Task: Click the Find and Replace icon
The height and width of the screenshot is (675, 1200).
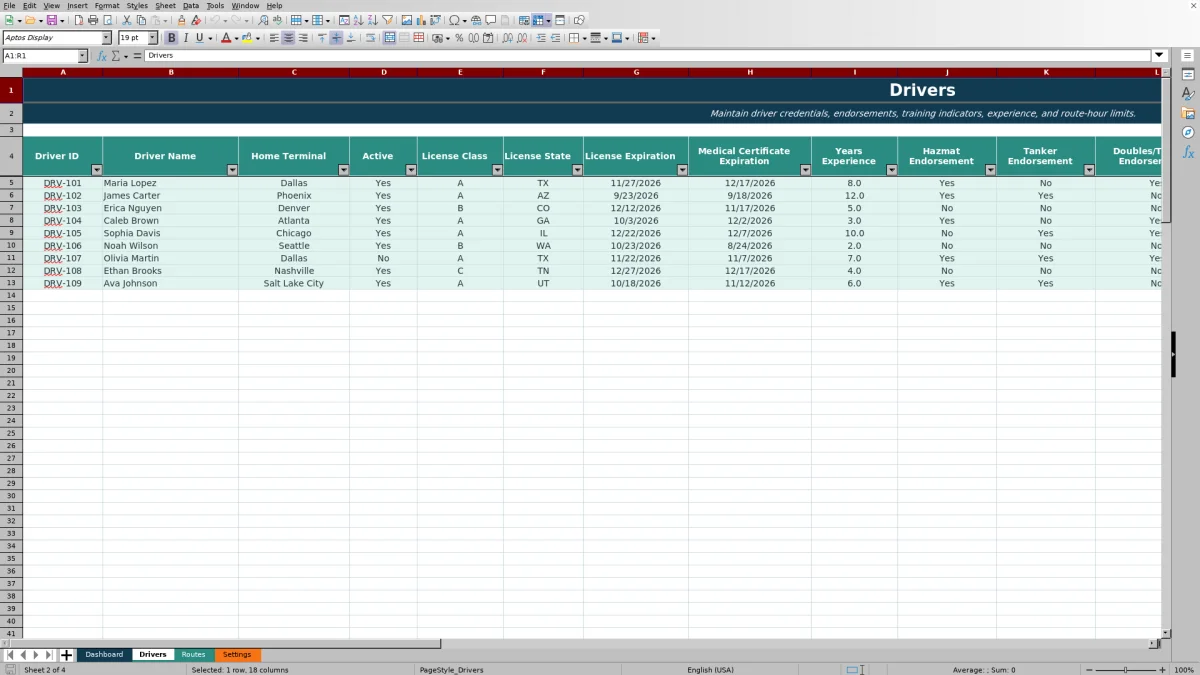Action: [x=263, y=20]
